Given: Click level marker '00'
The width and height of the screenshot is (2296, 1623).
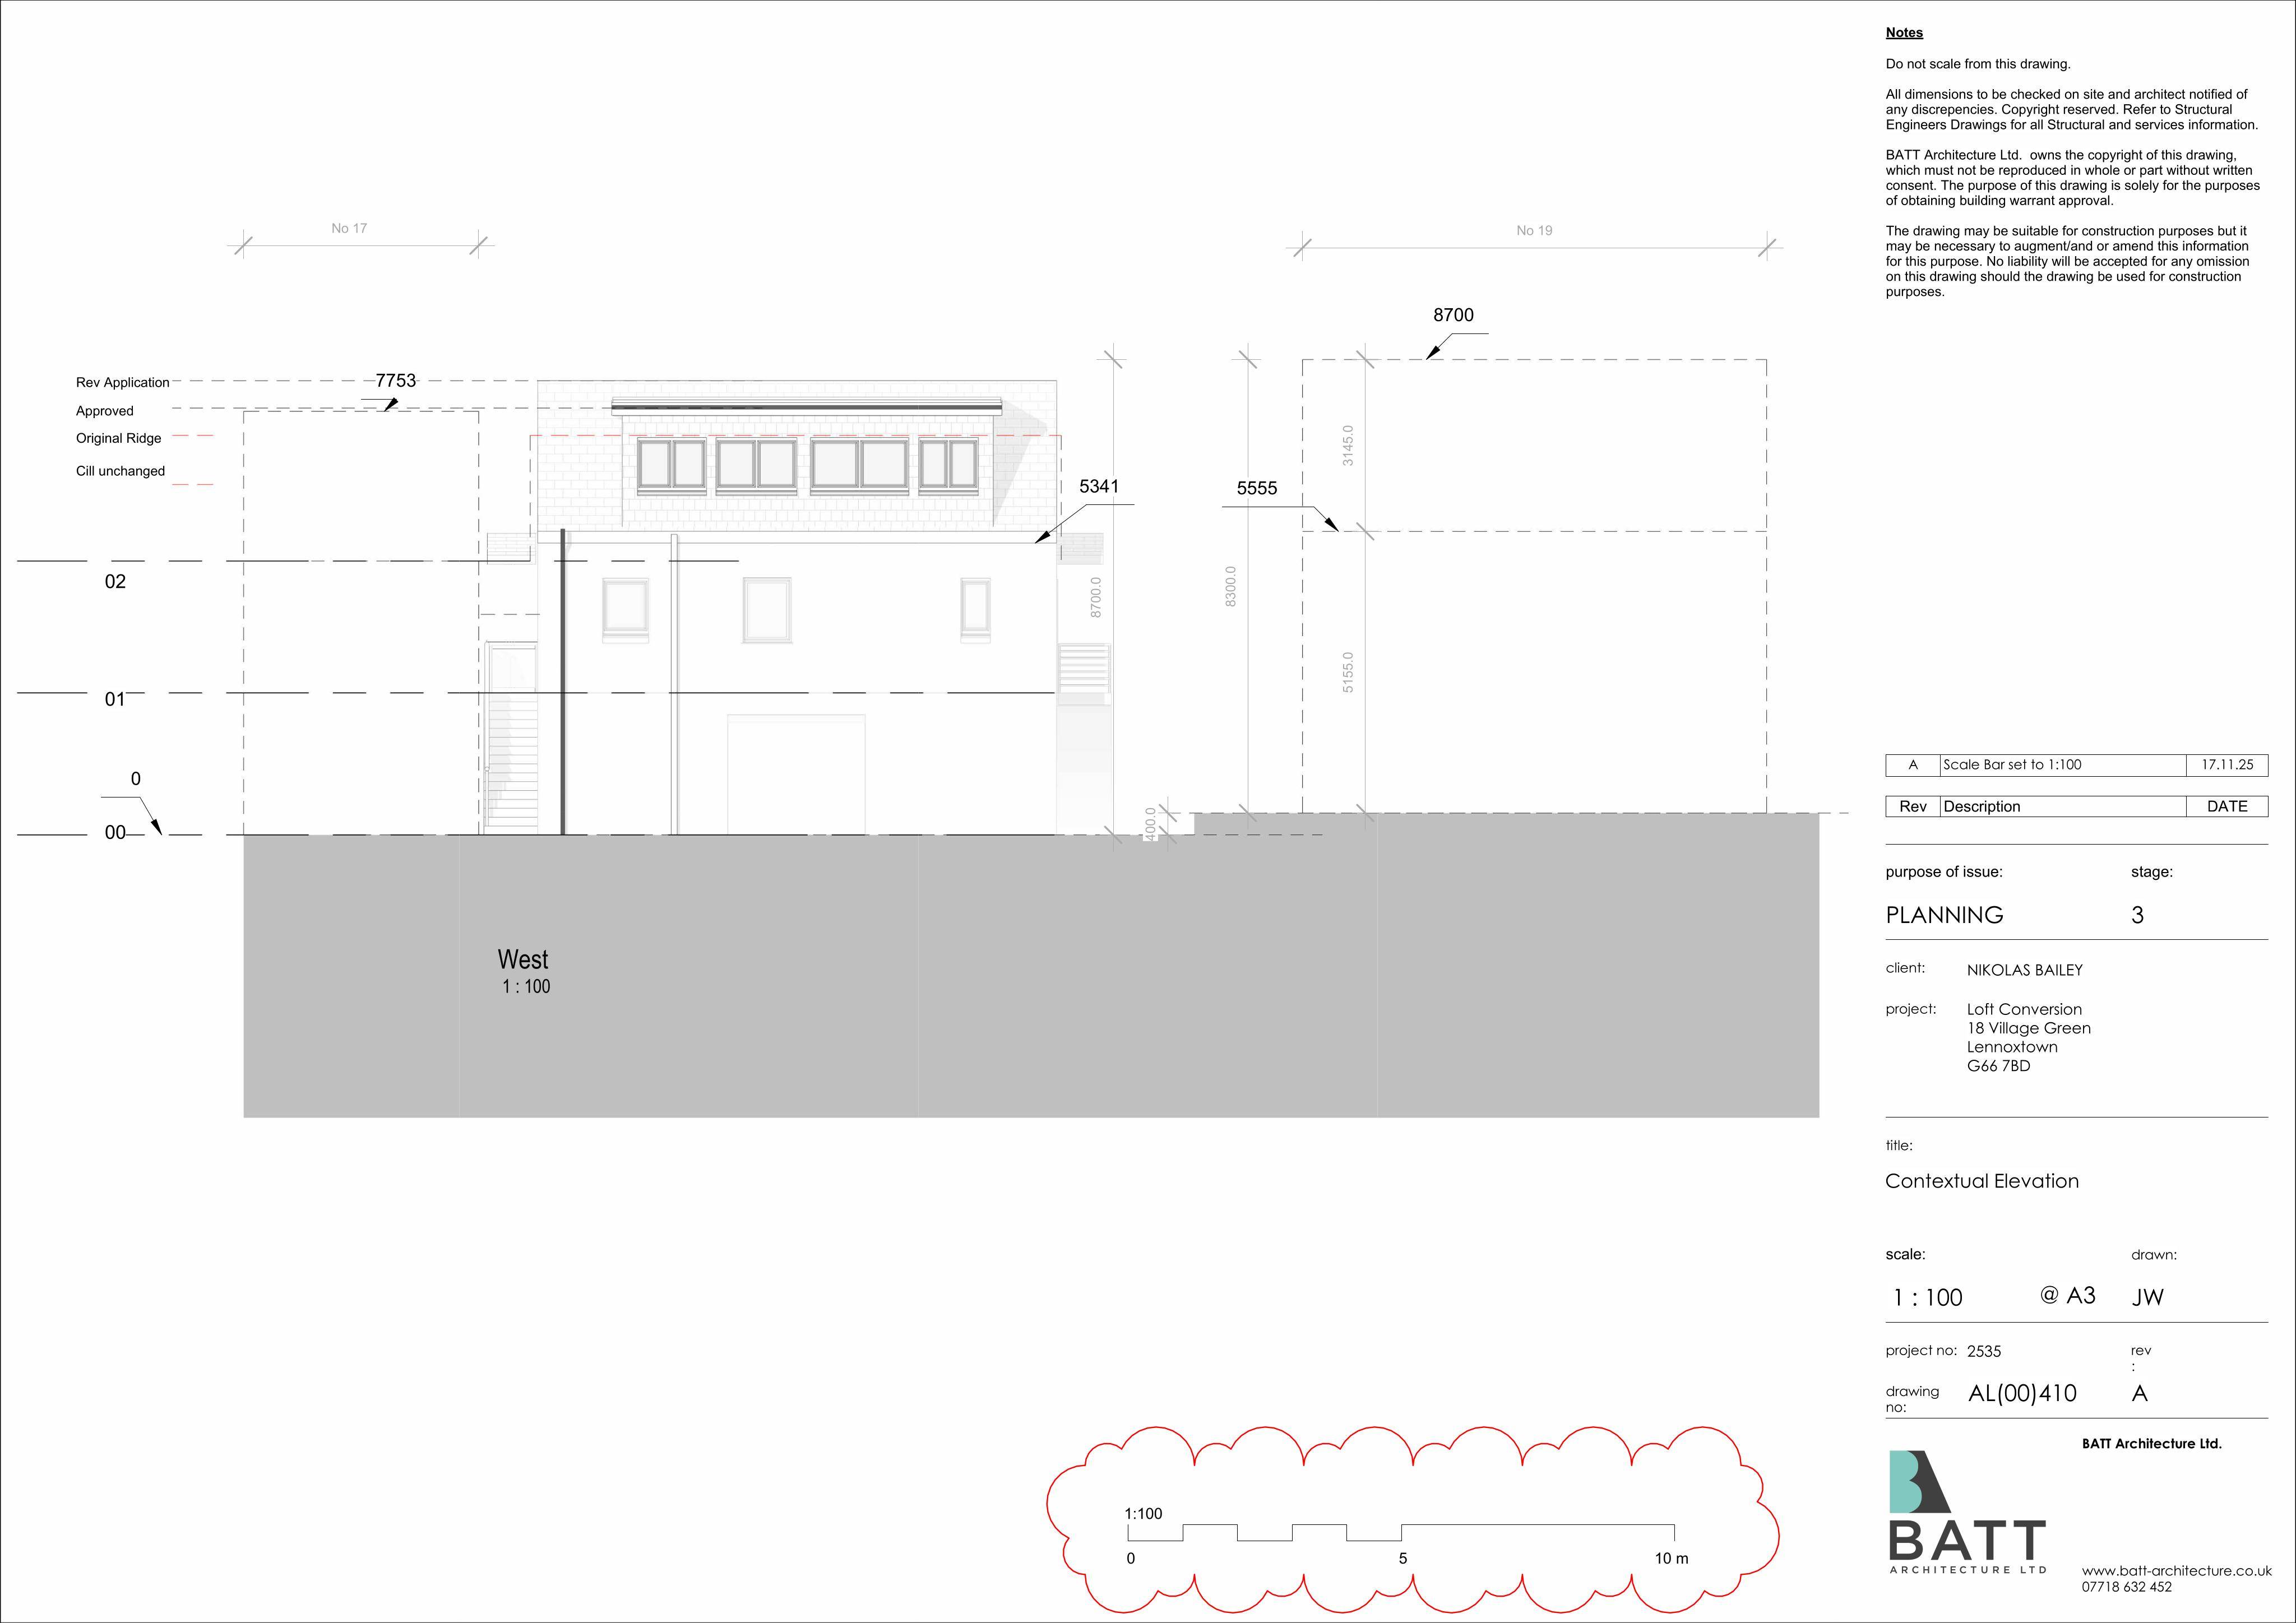Looking at the screenshot, I should pyautogui.click(x=115, y=832).
